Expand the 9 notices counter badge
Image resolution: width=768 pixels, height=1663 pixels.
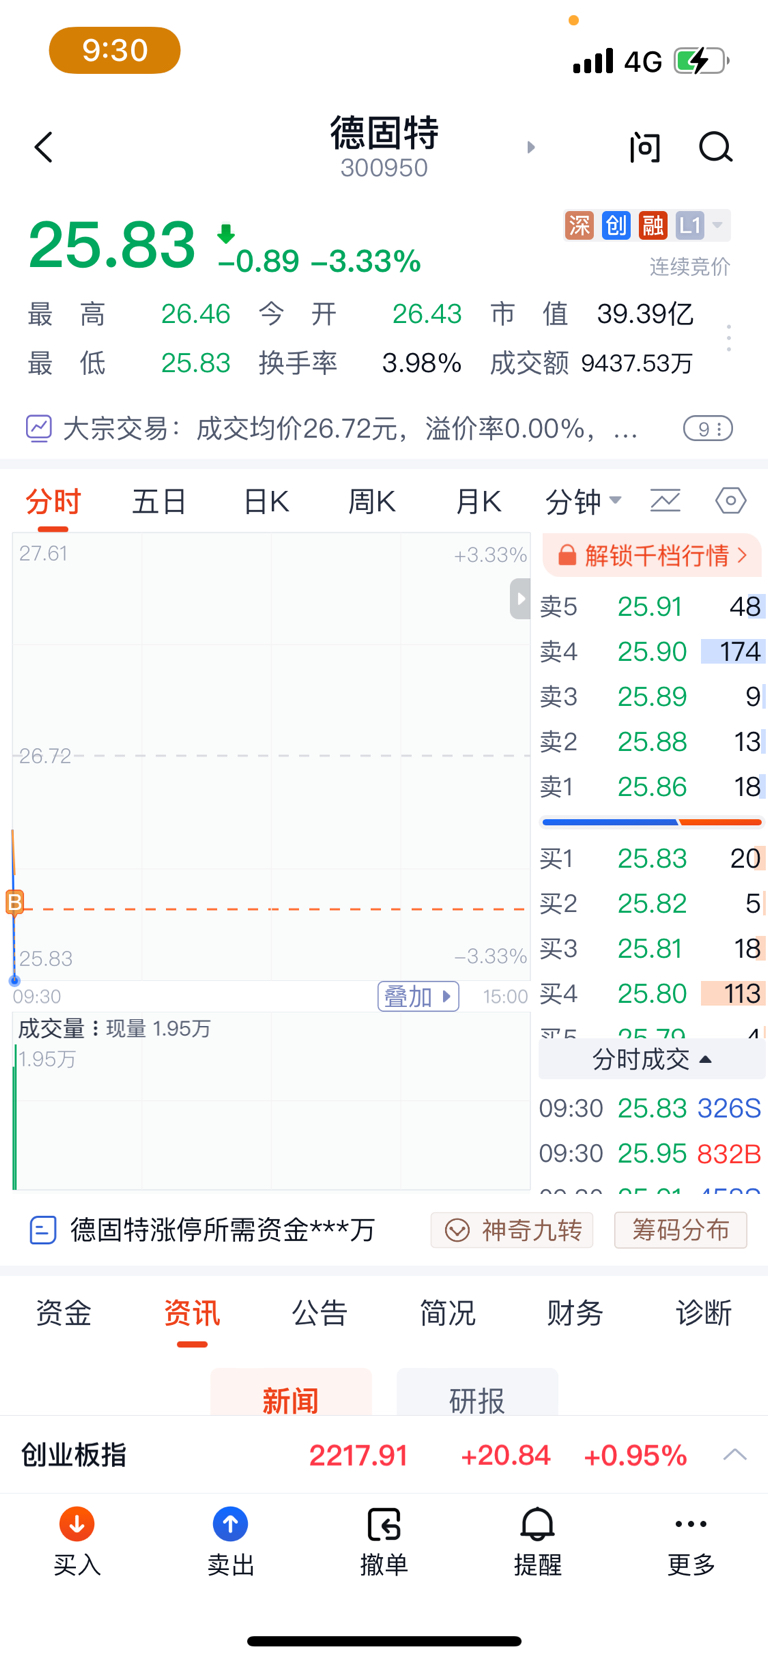click(708, 429)
